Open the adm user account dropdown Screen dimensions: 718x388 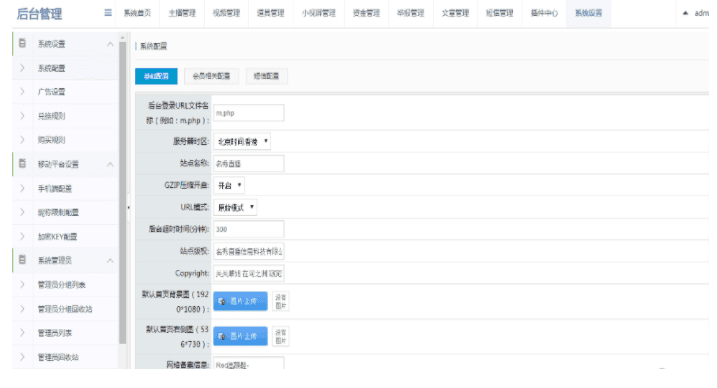tap(696, 13)
